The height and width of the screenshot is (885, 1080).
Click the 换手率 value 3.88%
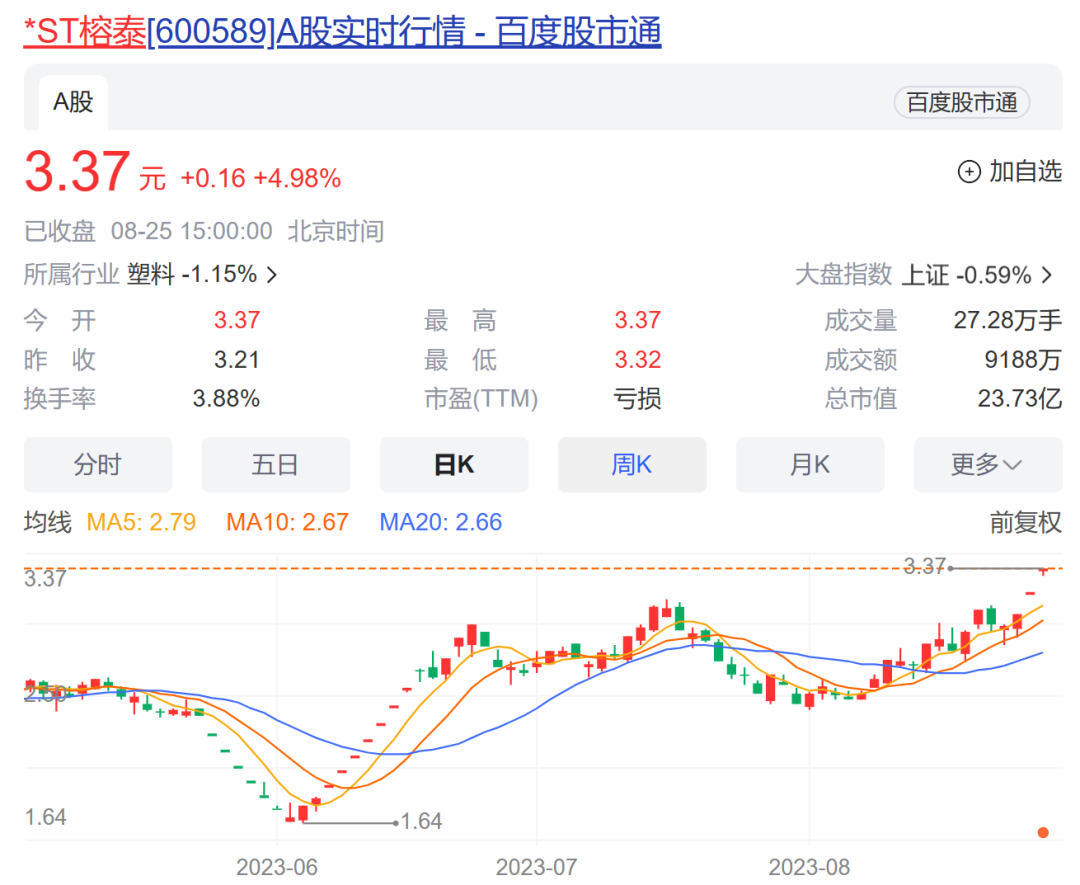click(226, 398)
